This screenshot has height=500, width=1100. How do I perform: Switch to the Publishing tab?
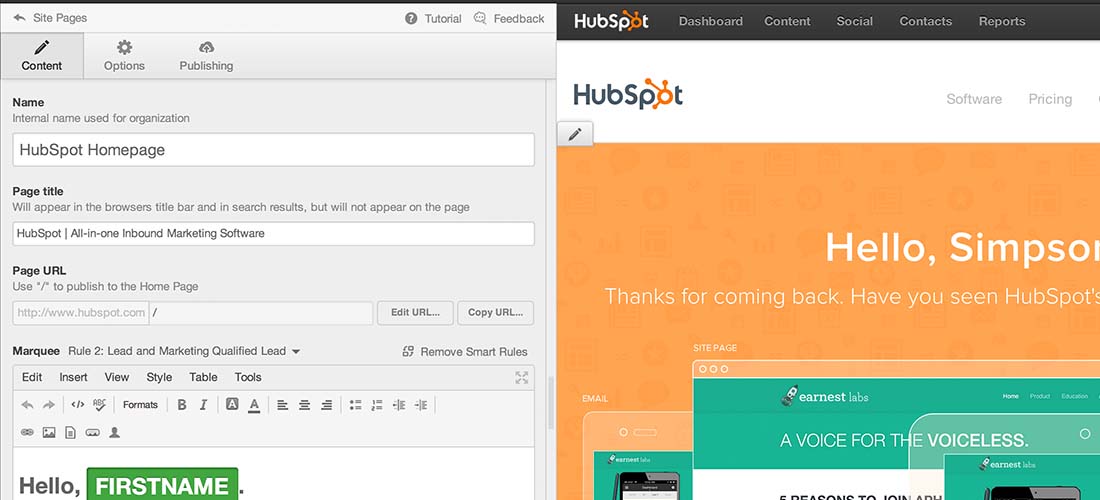(206, 55)
